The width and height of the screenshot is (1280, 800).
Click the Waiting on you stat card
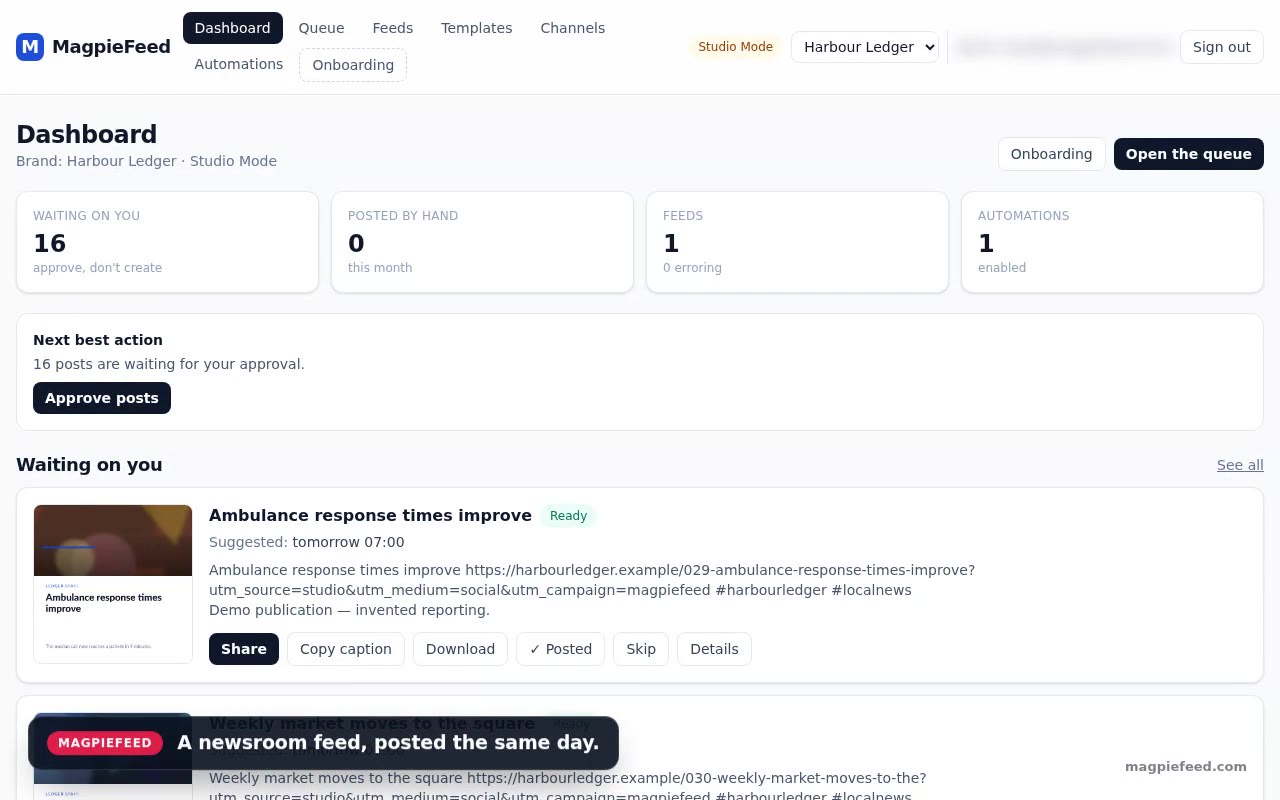167,242
